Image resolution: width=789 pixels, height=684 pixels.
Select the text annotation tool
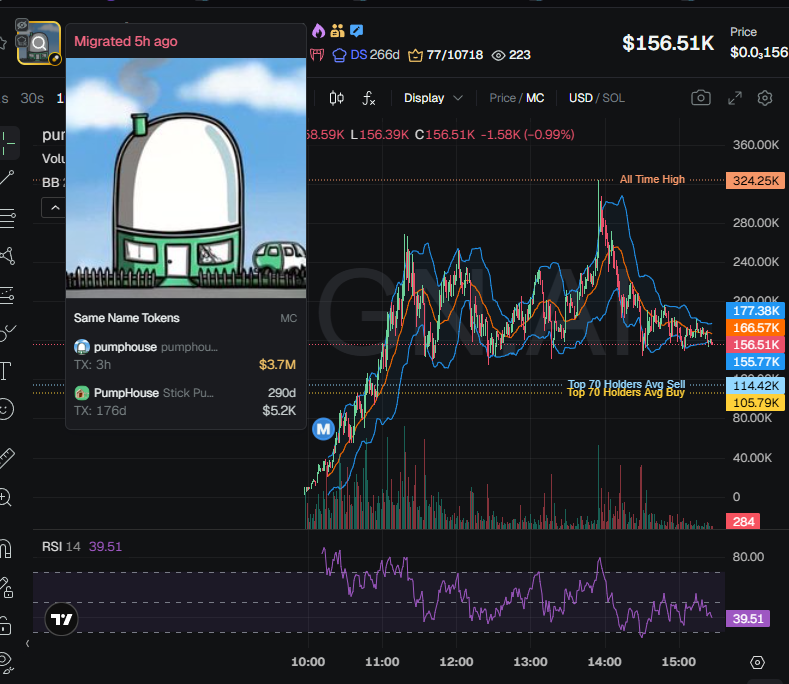(5, 371)
